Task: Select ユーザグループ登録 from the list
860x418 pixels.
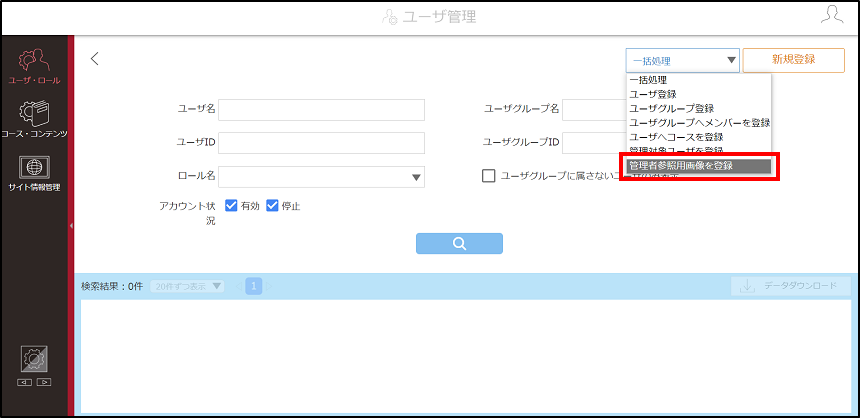Action: 699,108
